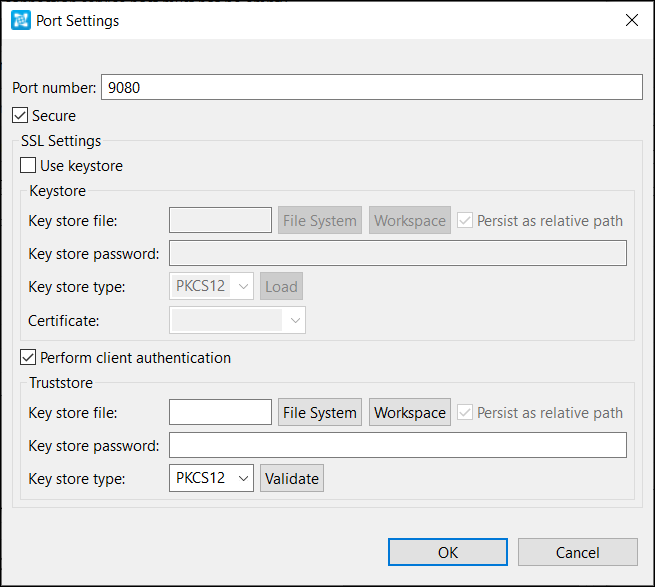Uncheck the Secure checkbox
Screen dimensions: 655x587
[x=20, y=115]
